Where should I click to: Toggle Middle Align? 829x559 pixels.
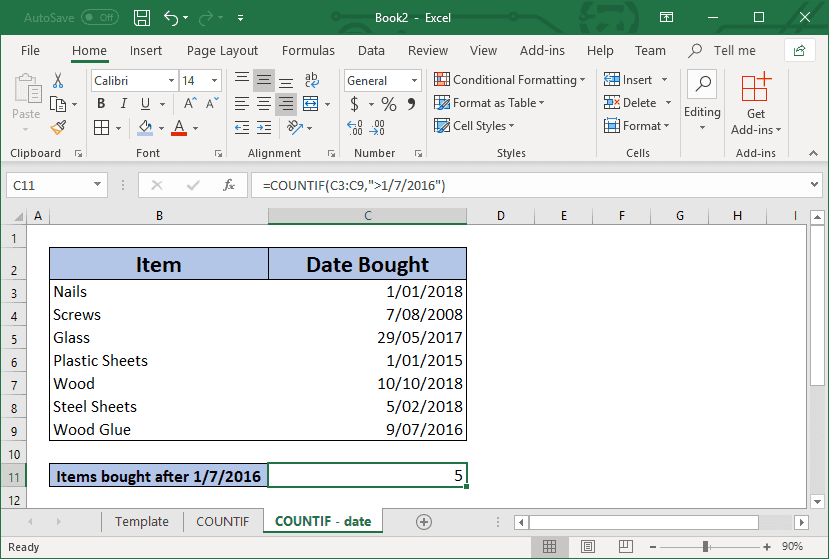point(264,80)
